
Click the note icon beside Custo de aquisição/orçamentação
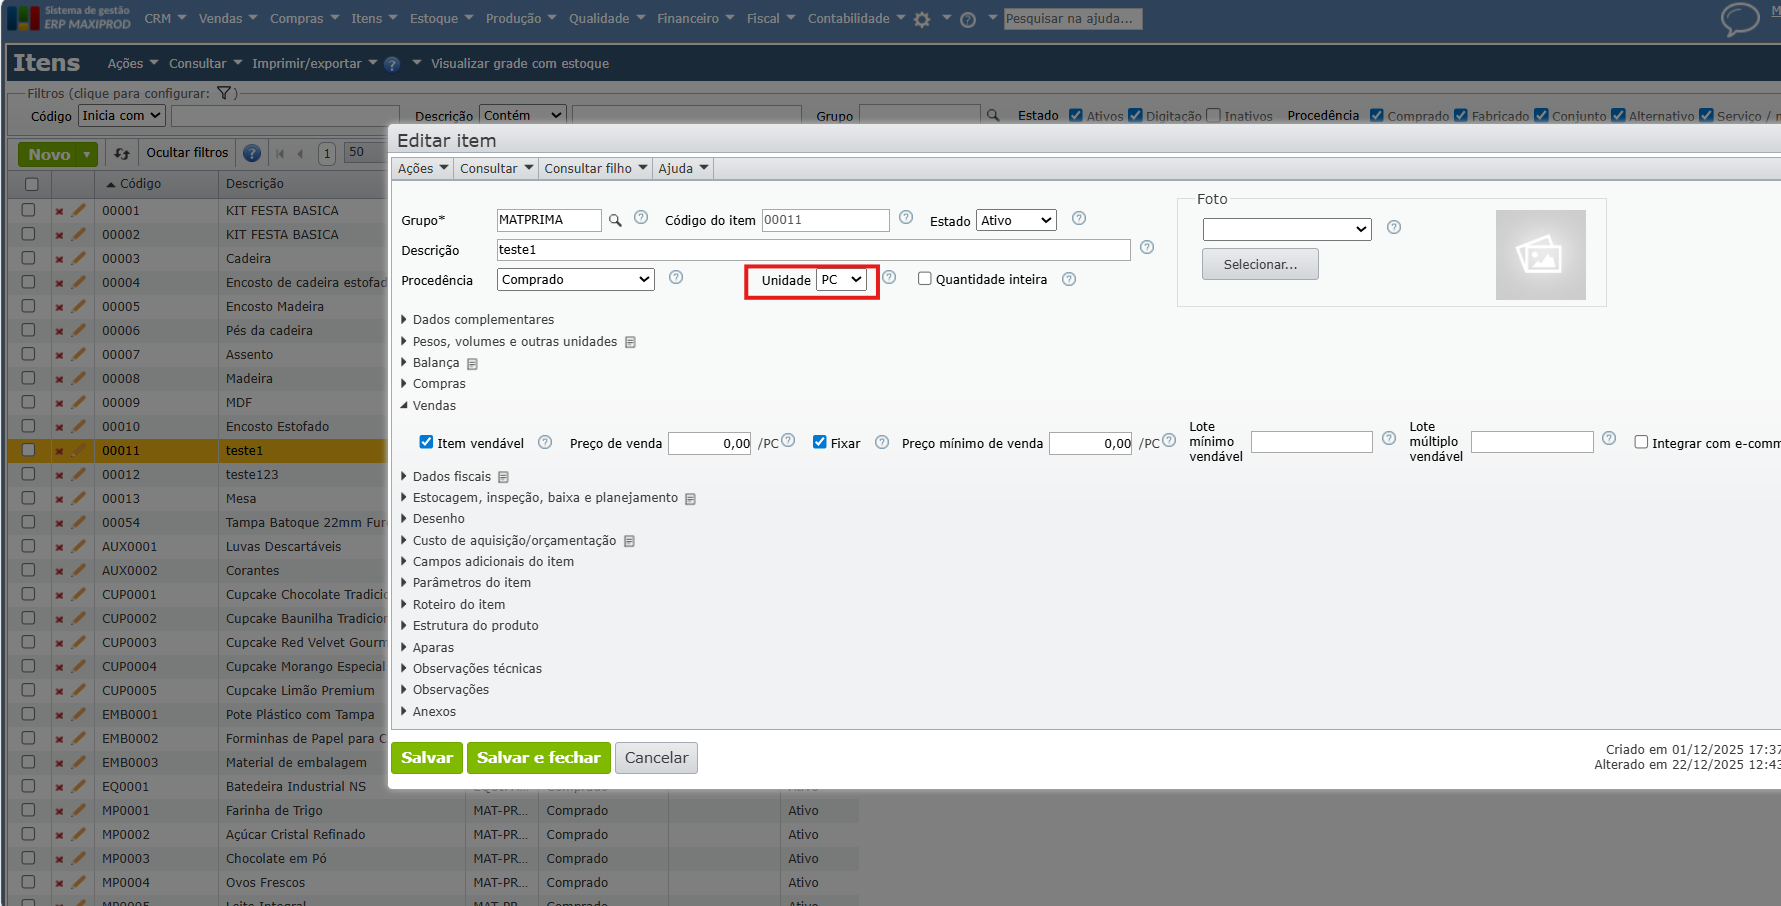(629, 541)
